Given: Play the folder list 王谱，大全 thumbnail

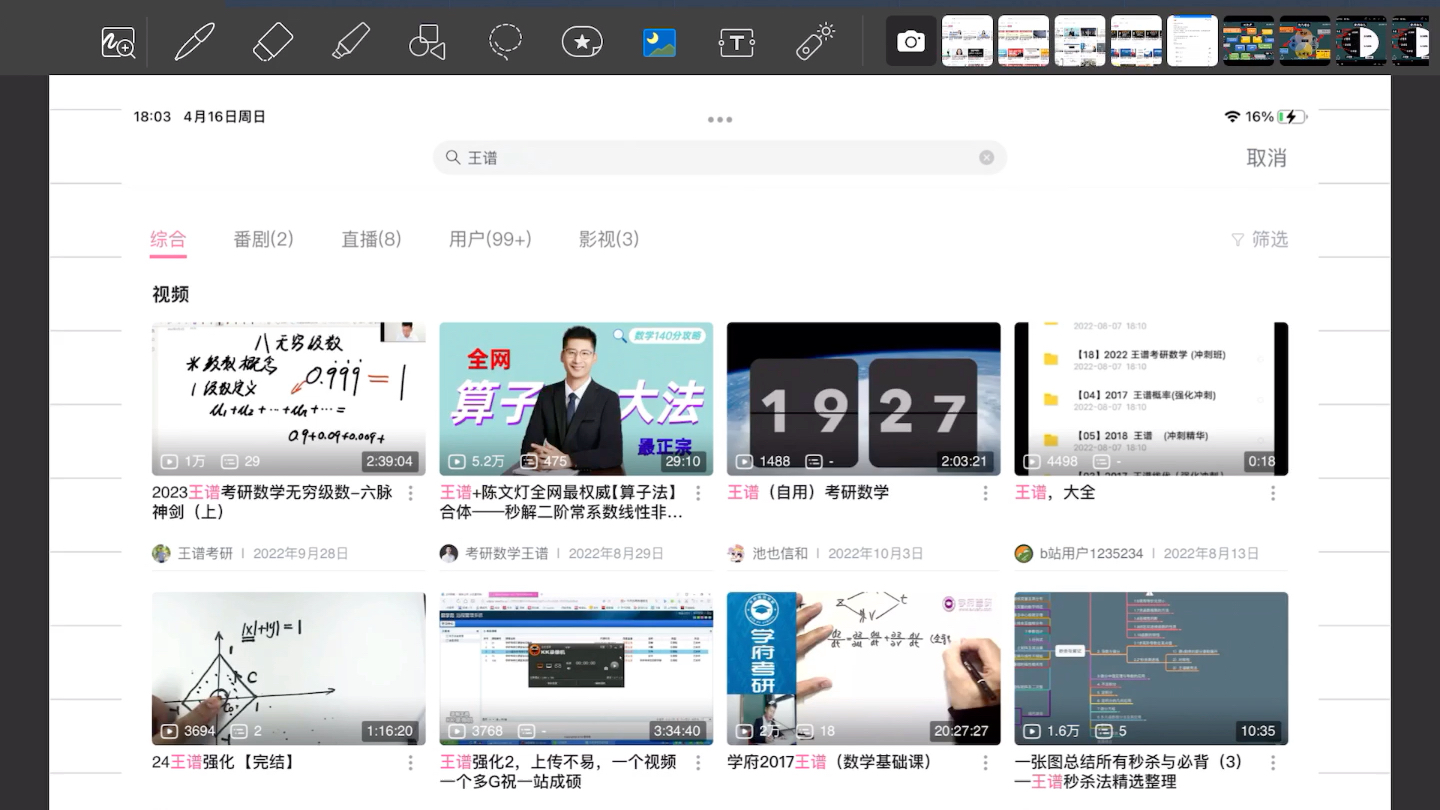Looking at the screenshot, I should click(1151, 399).
